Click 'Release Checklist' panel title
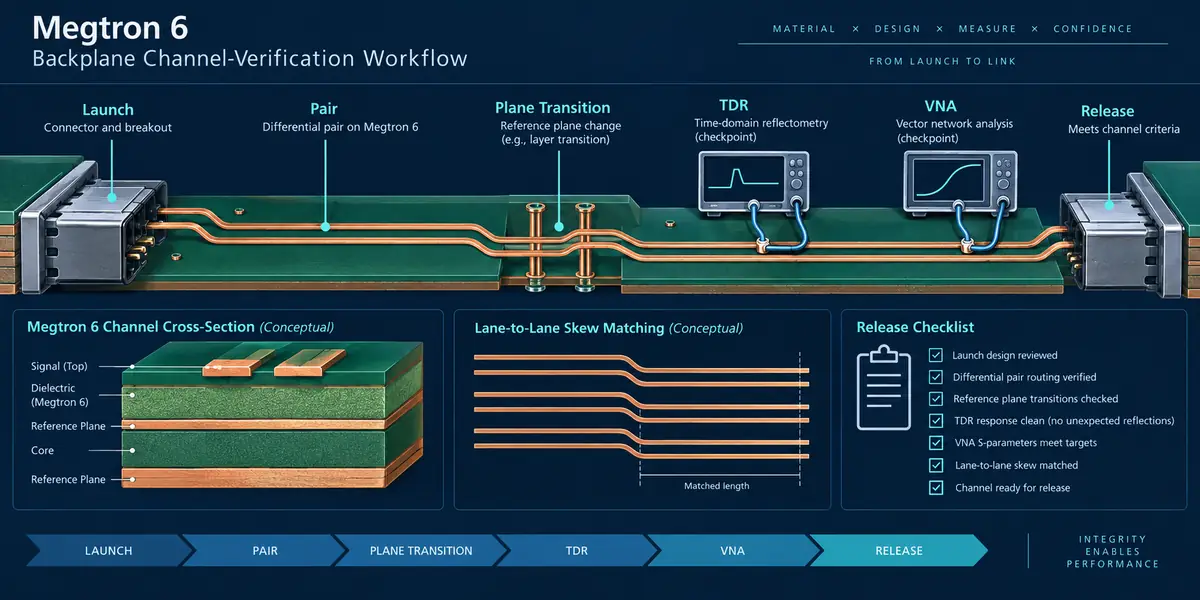 click(x=915, y=327)
